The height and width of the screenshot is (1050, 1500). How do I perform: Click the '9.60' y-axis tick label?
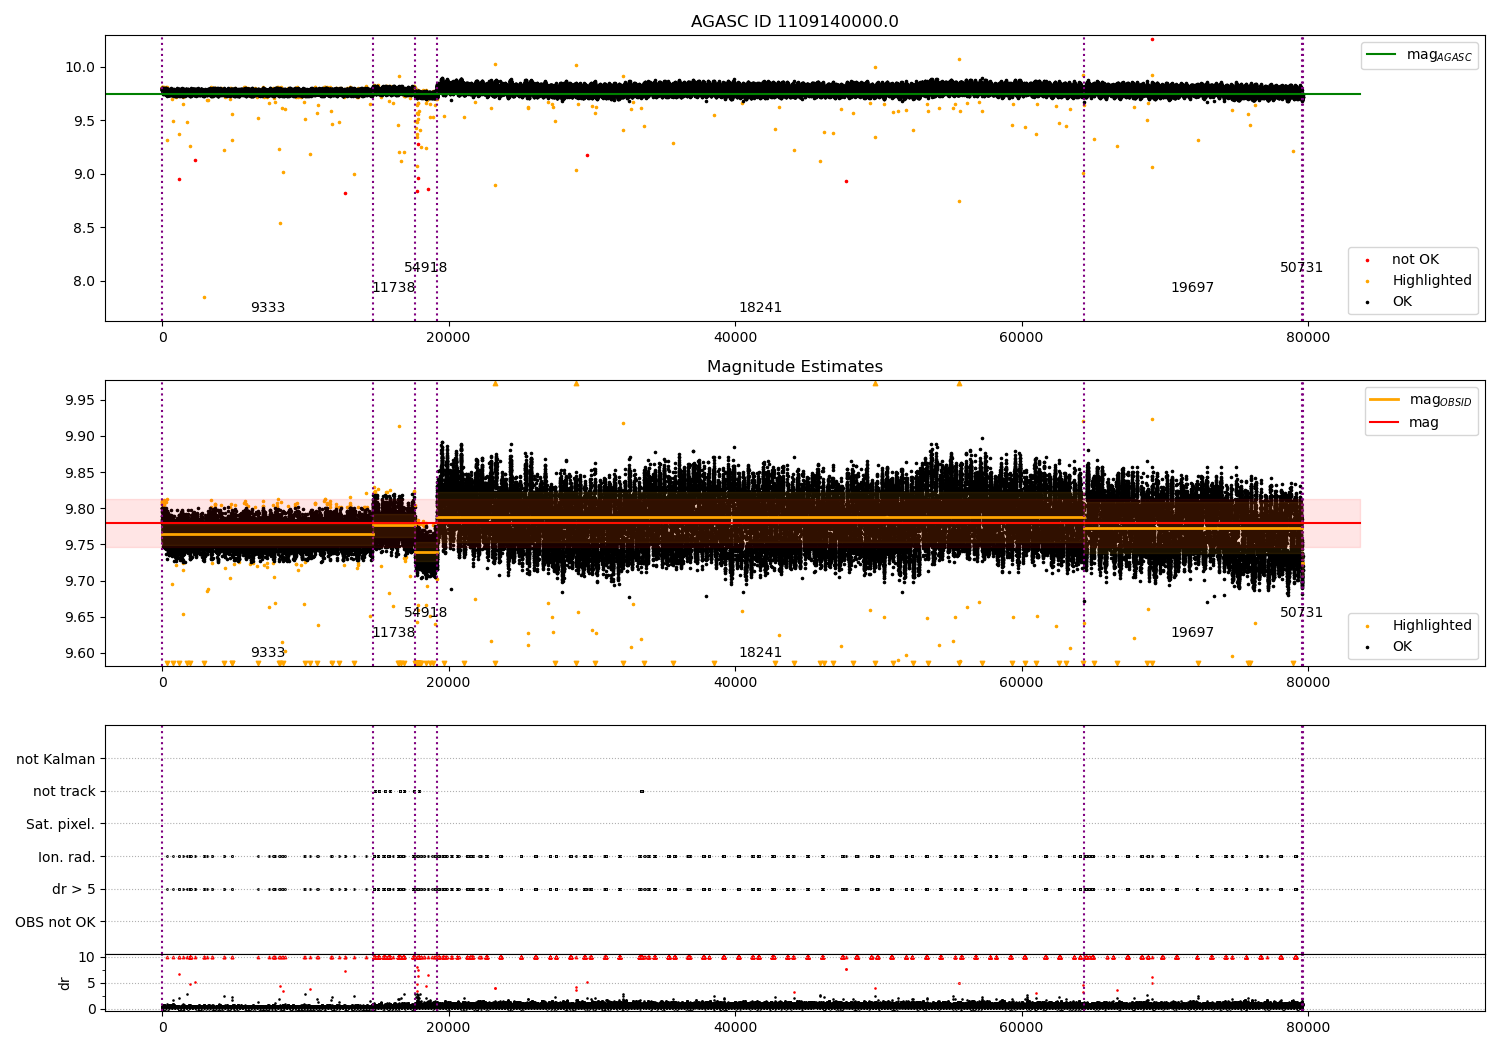[80, 654]
